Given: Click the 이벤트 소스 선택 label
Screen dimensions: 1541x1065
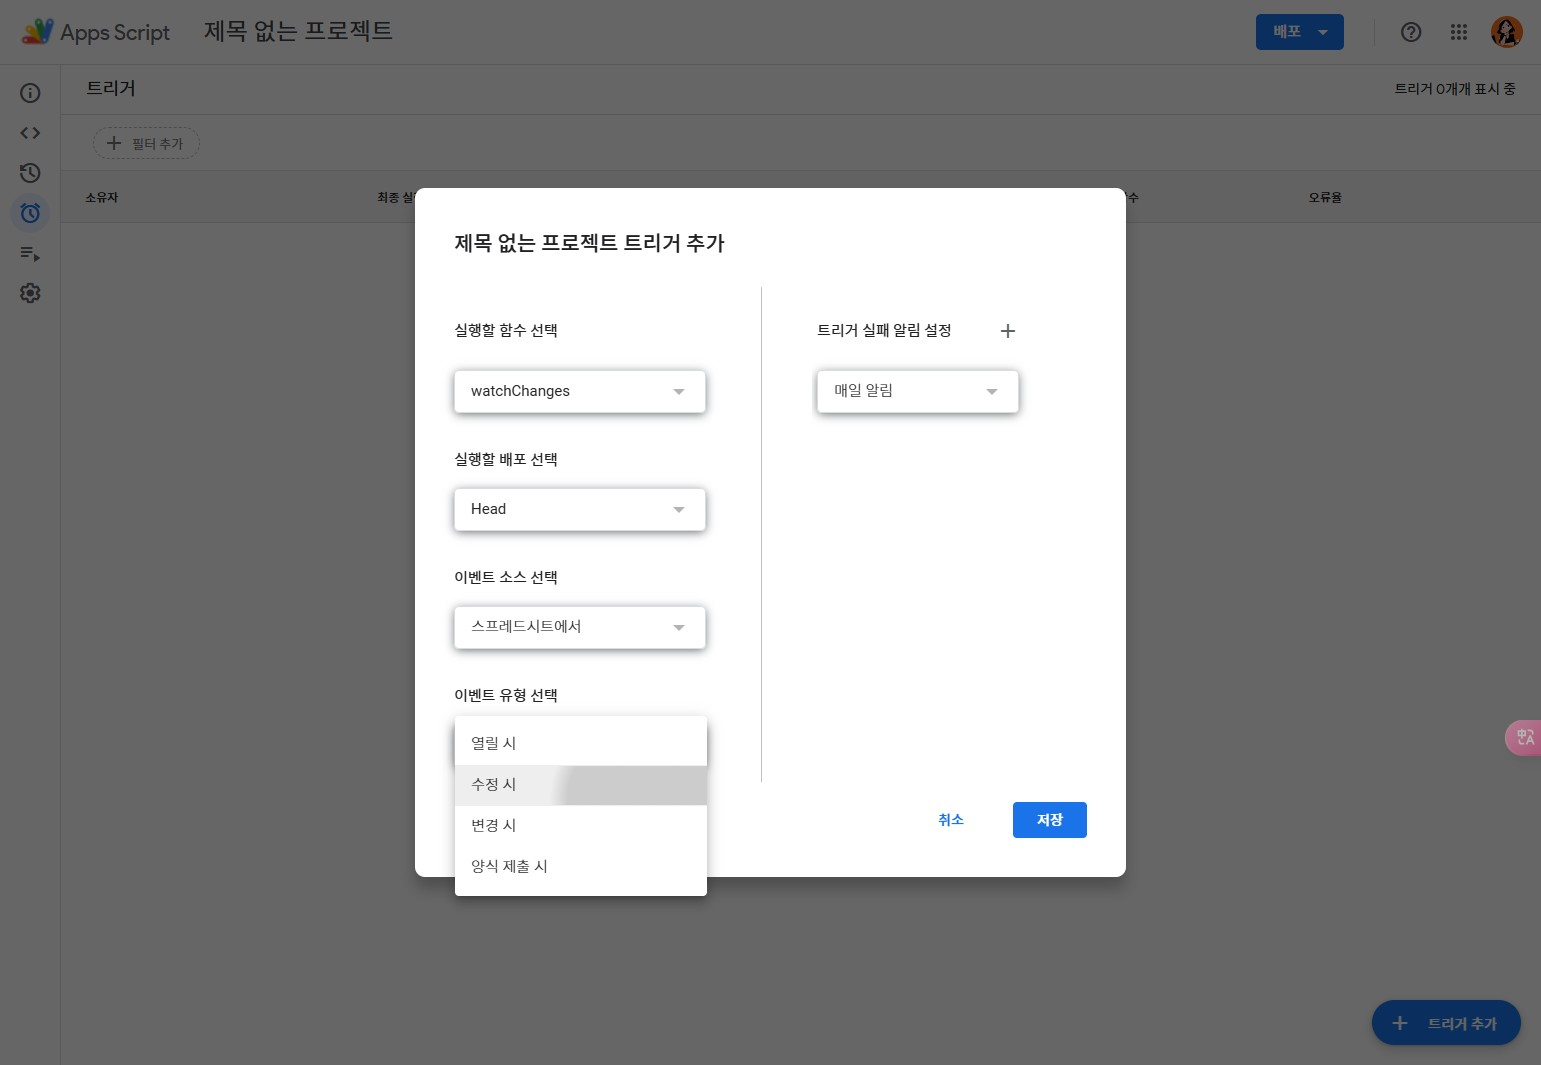Looking at the screenshot, I should tap(506, 578).
